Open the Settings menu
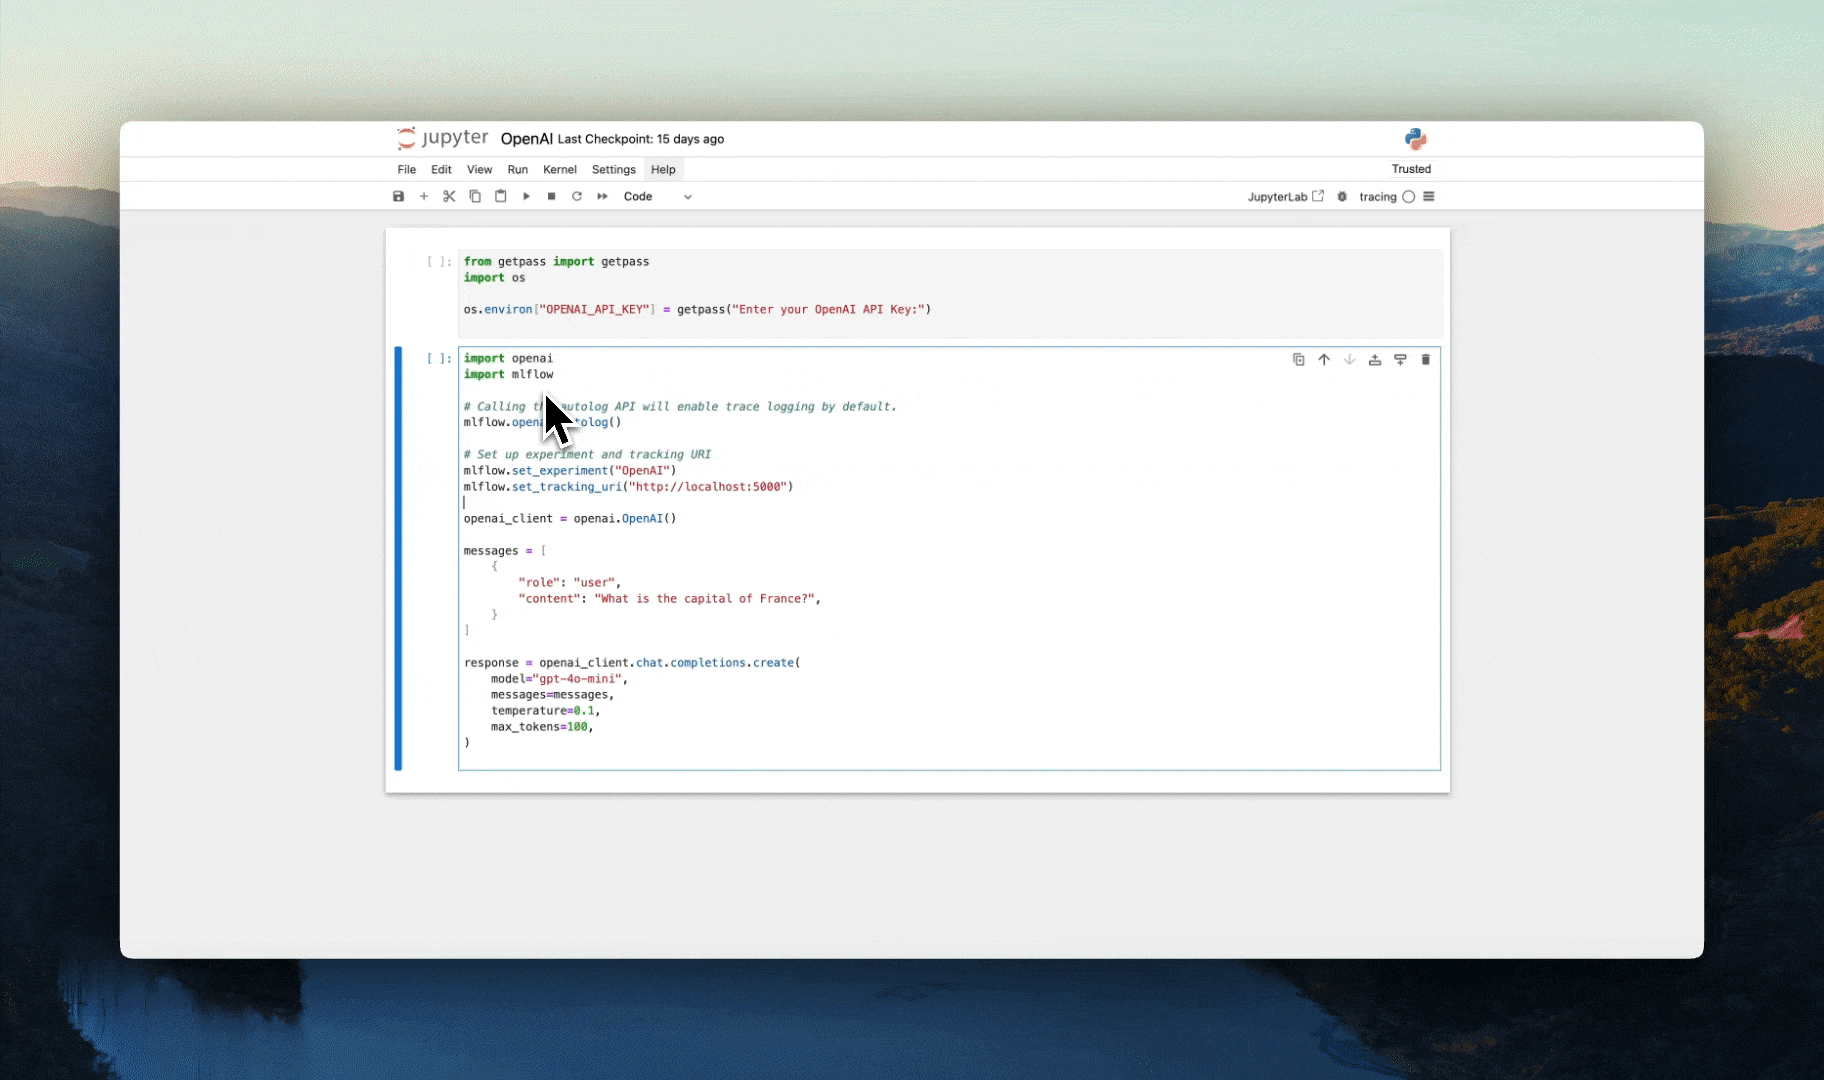Viewport: 1824px width, 1080px height. tap(613, 169)
